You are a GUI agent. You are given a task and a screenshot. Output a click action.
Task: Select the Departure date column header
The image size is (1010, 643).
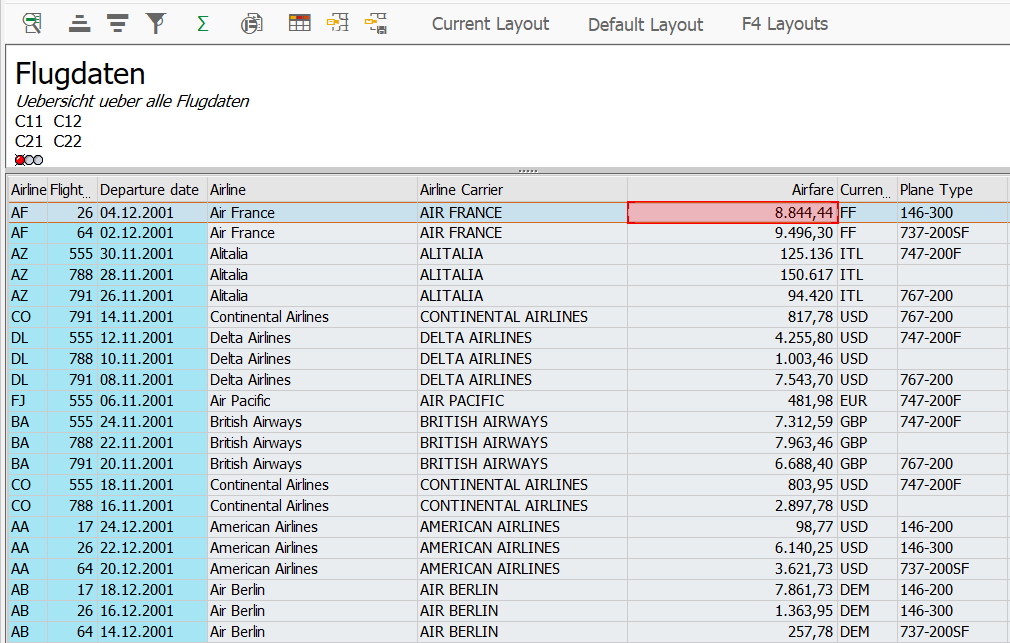(152, 189)
